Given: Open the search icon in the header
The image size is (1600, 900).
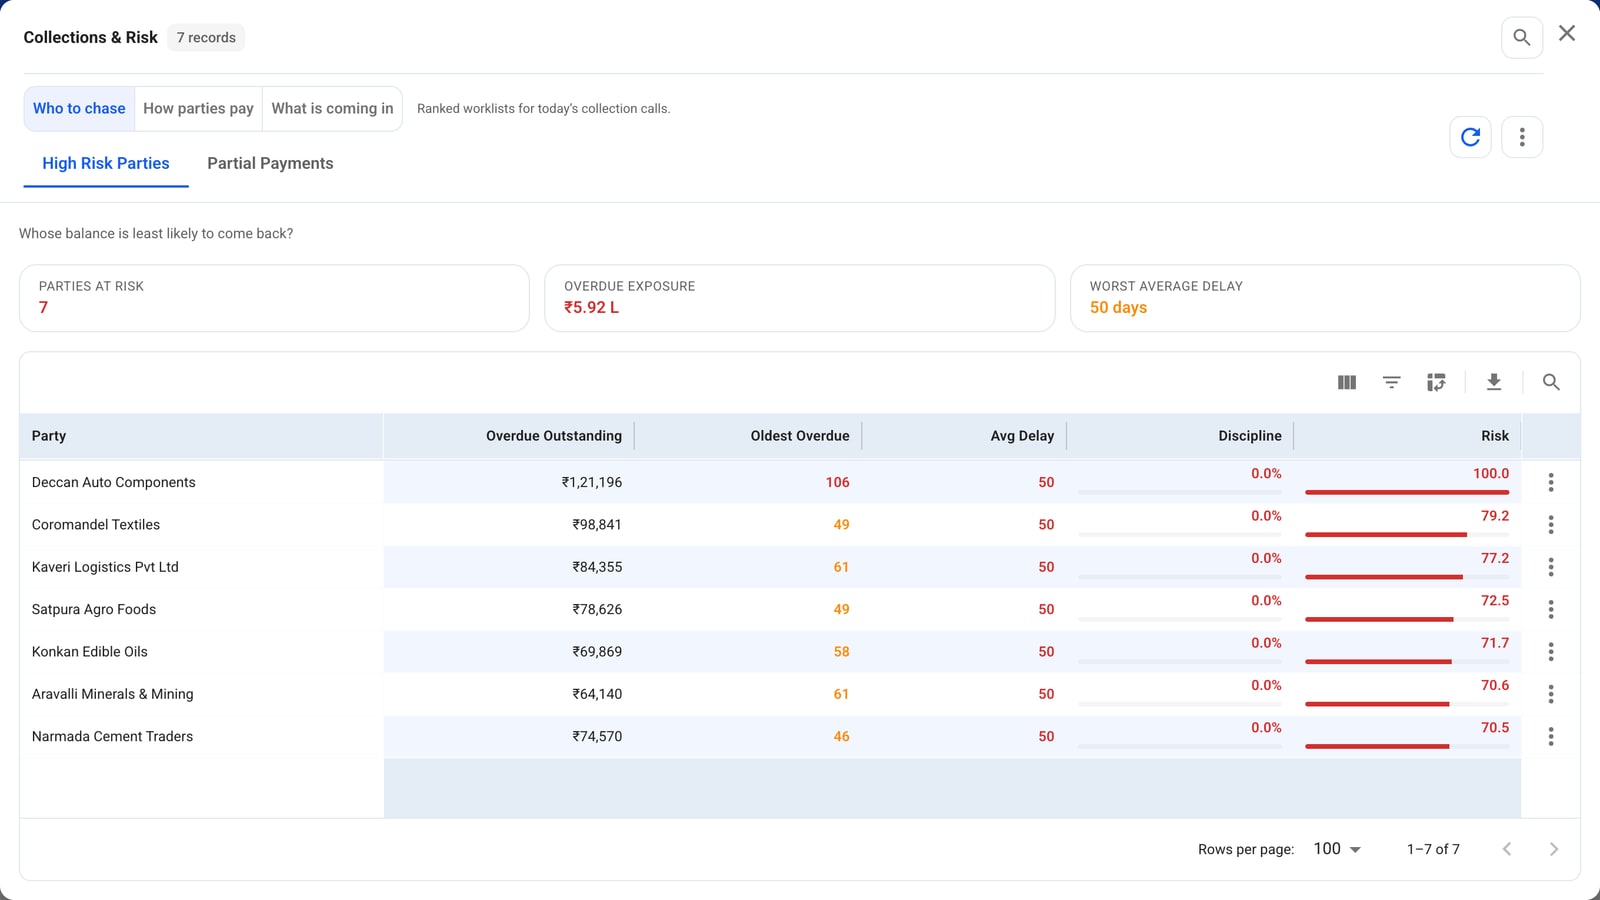Looking at the screenshot, I should pos(1521,38).
